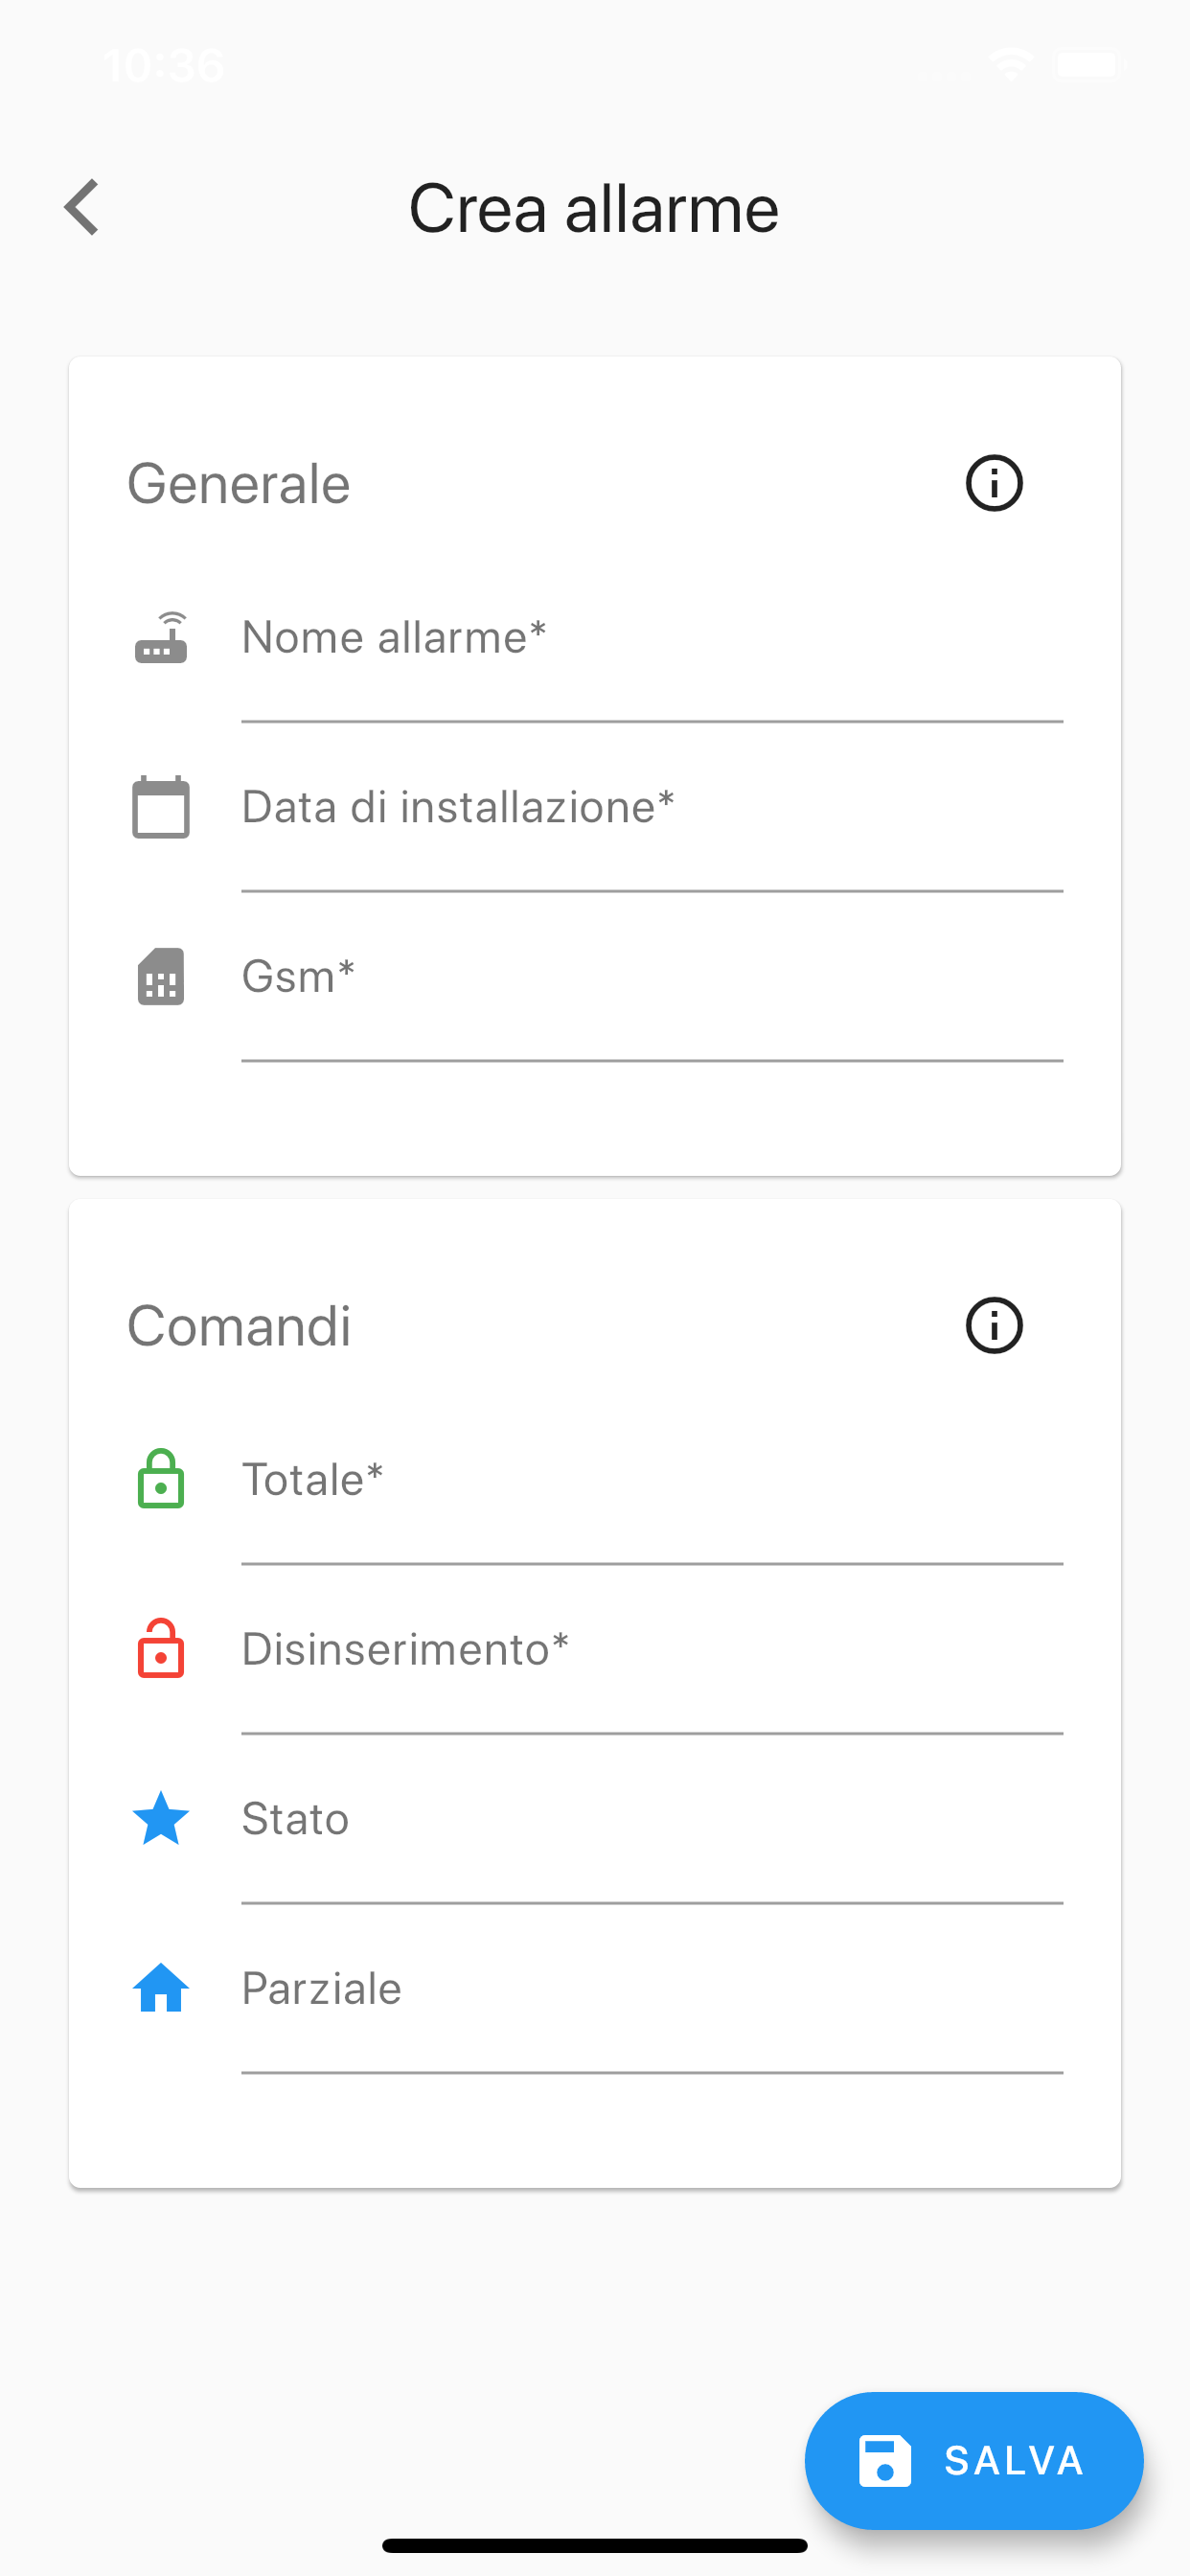Screen dimensions: 1190x2576
Task: Tap the green lock Totale icon
Action: click(161, 1479)
